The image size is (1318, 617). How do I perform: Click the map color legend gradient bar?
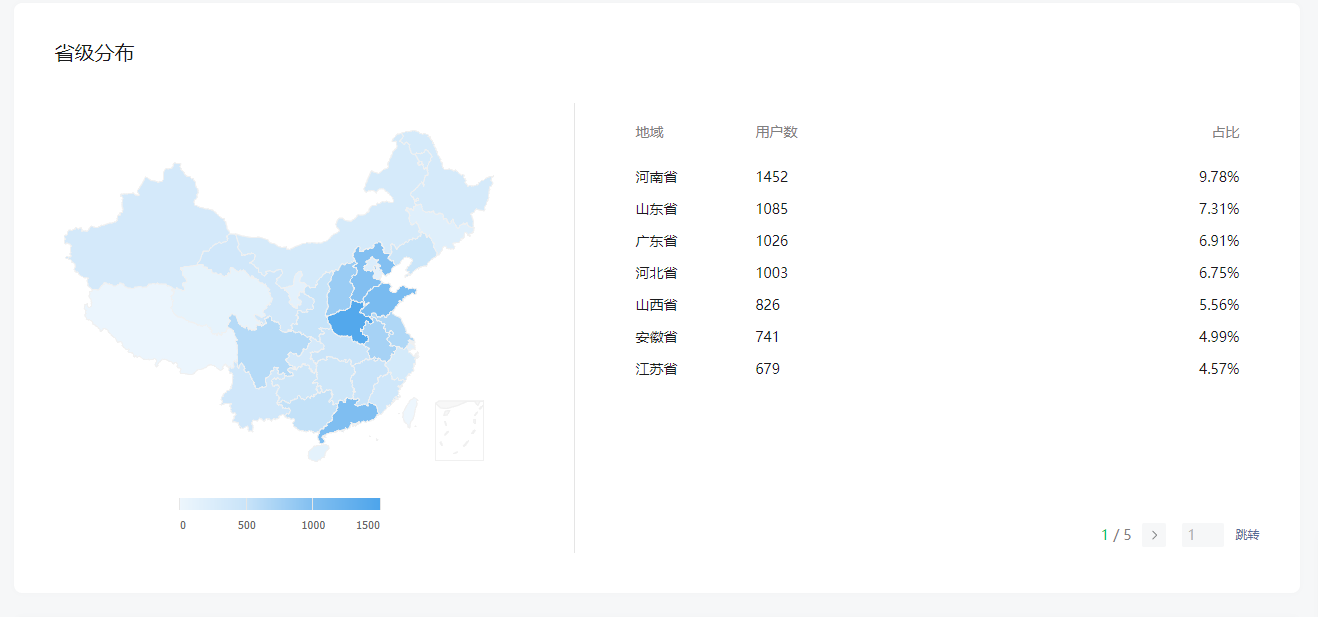pos(279,504)
